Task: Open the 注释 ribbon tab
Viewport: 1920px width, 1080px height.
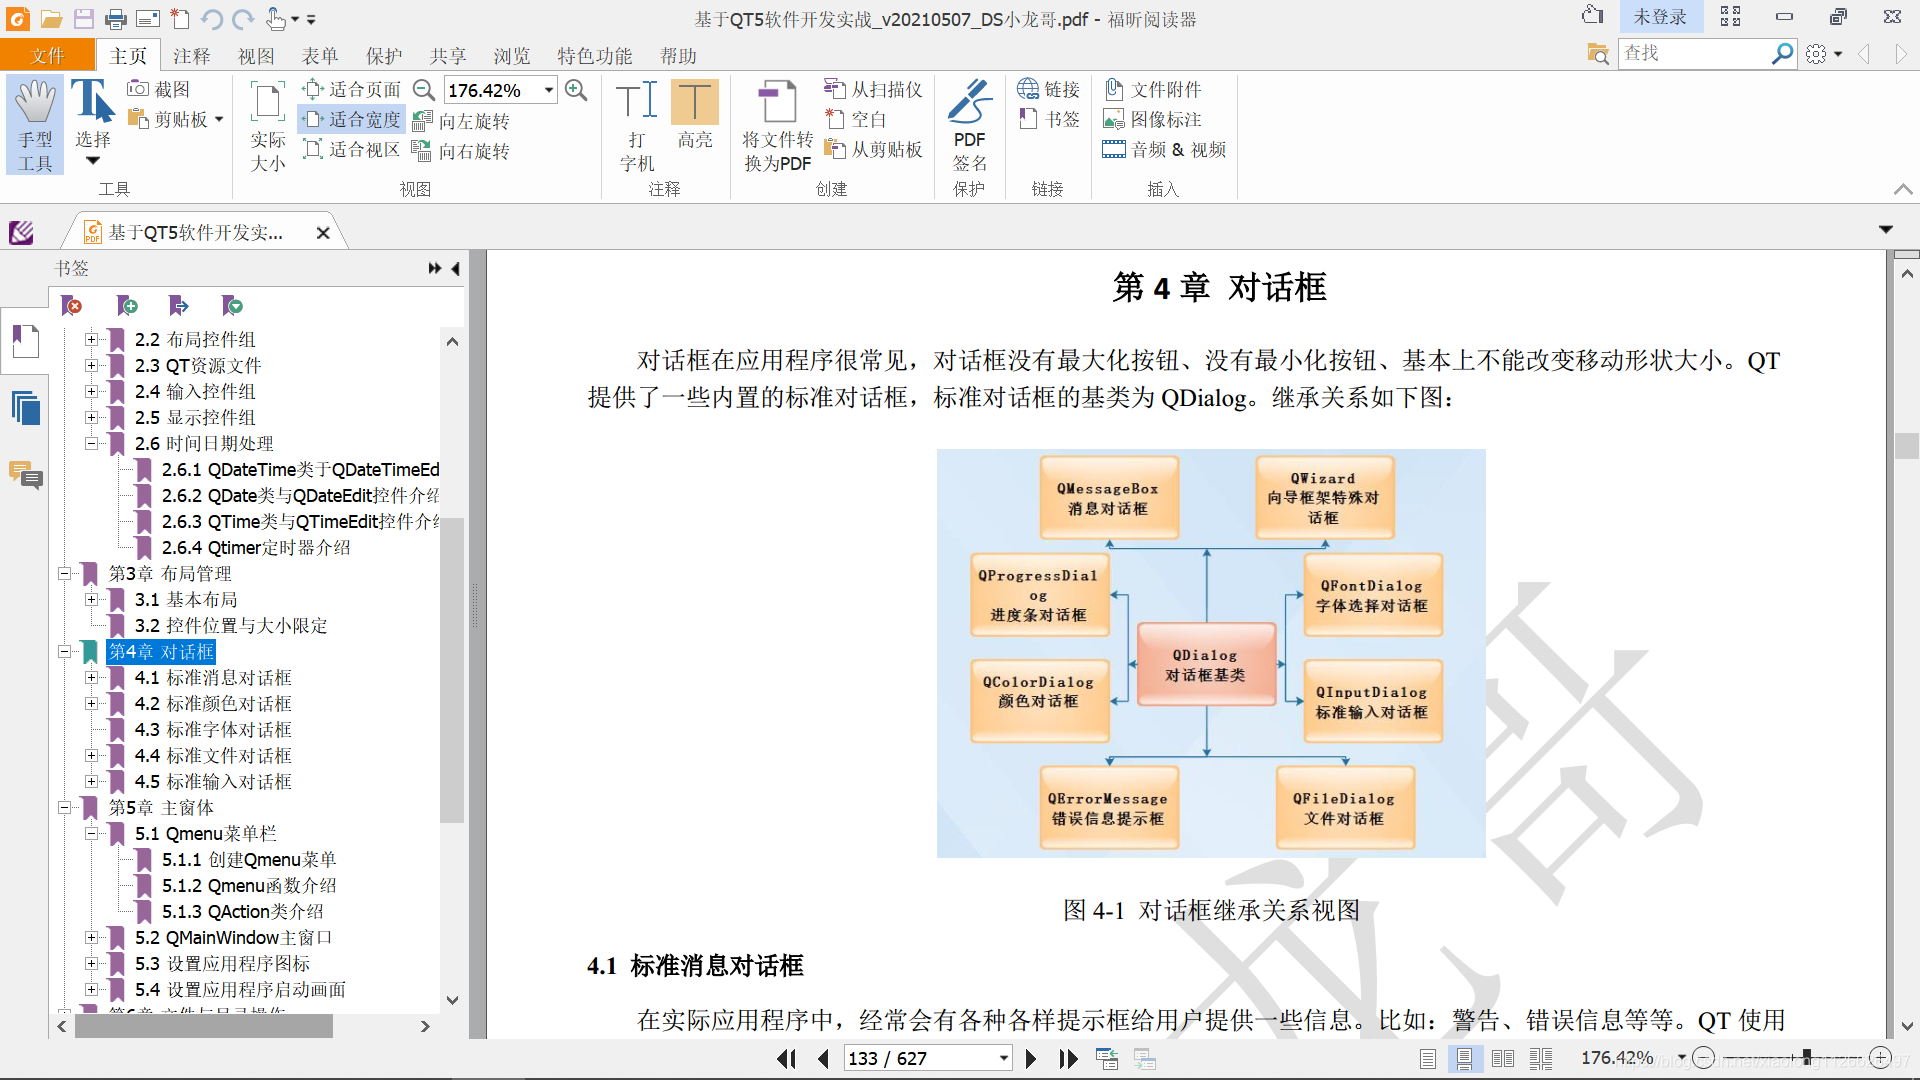Action: point(191,56)
